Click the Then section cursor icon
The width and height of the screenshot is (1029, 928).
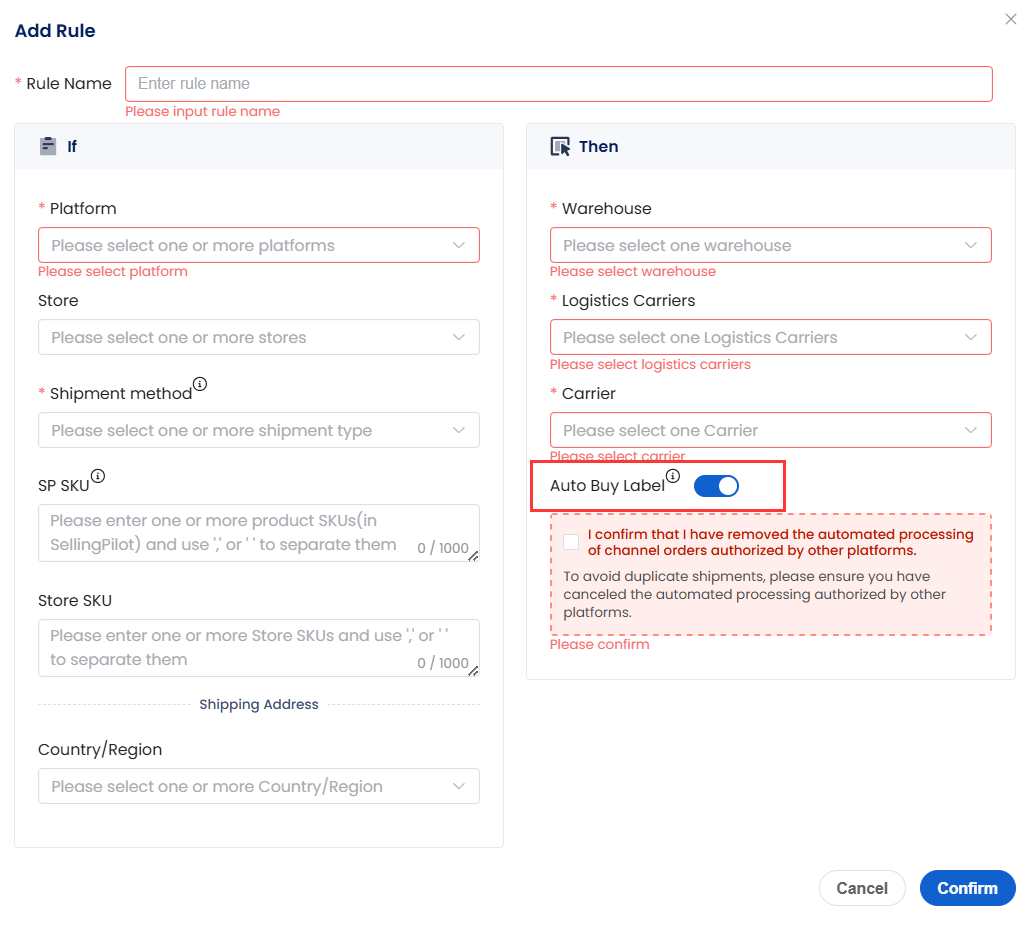tap(560, 146)
